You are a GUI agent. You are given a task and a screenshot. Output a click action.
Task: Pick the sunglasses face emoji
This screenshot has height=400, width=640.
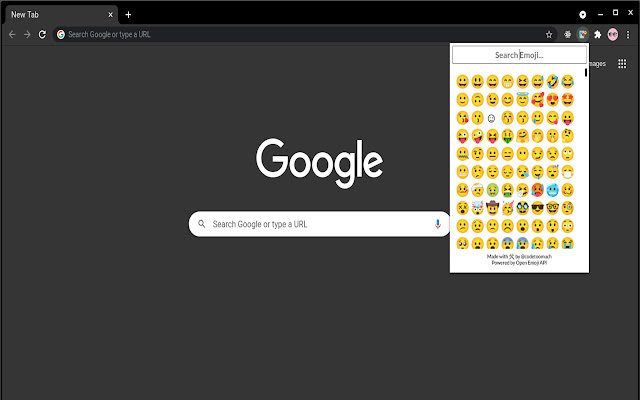[x=537, y=208]
